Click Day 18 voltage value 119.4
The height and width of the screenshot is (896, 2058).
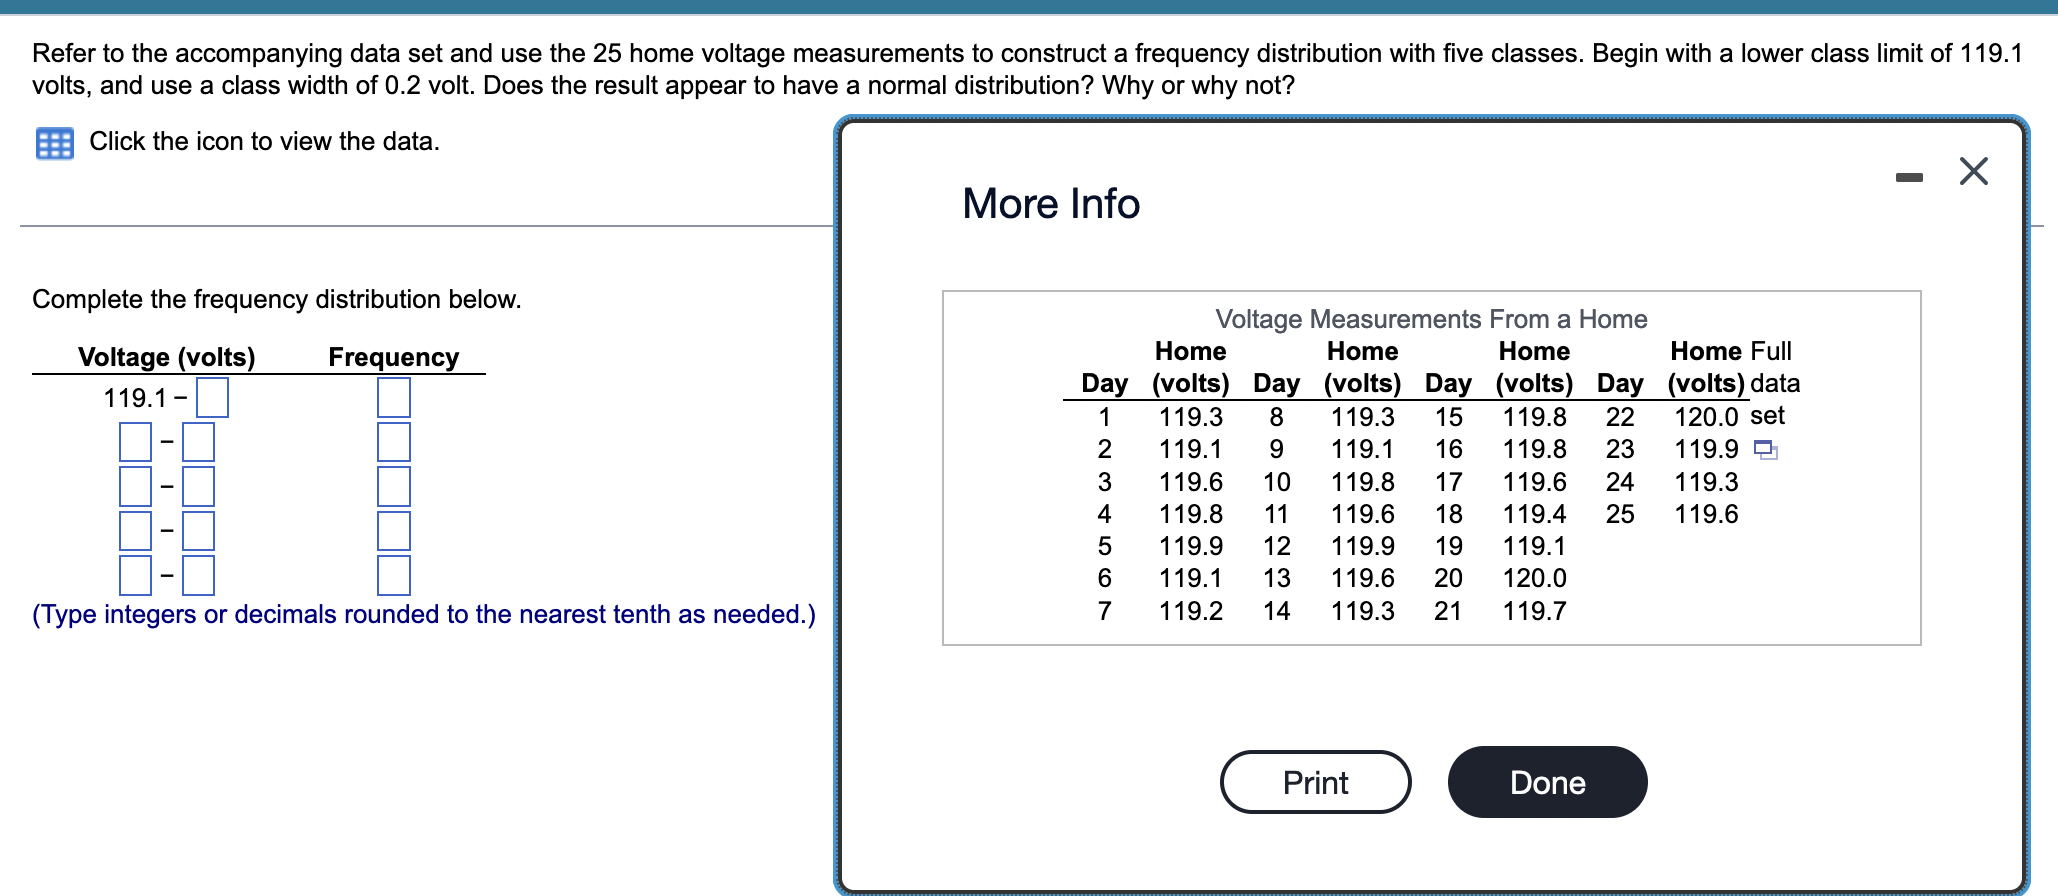click(1534, 514)
